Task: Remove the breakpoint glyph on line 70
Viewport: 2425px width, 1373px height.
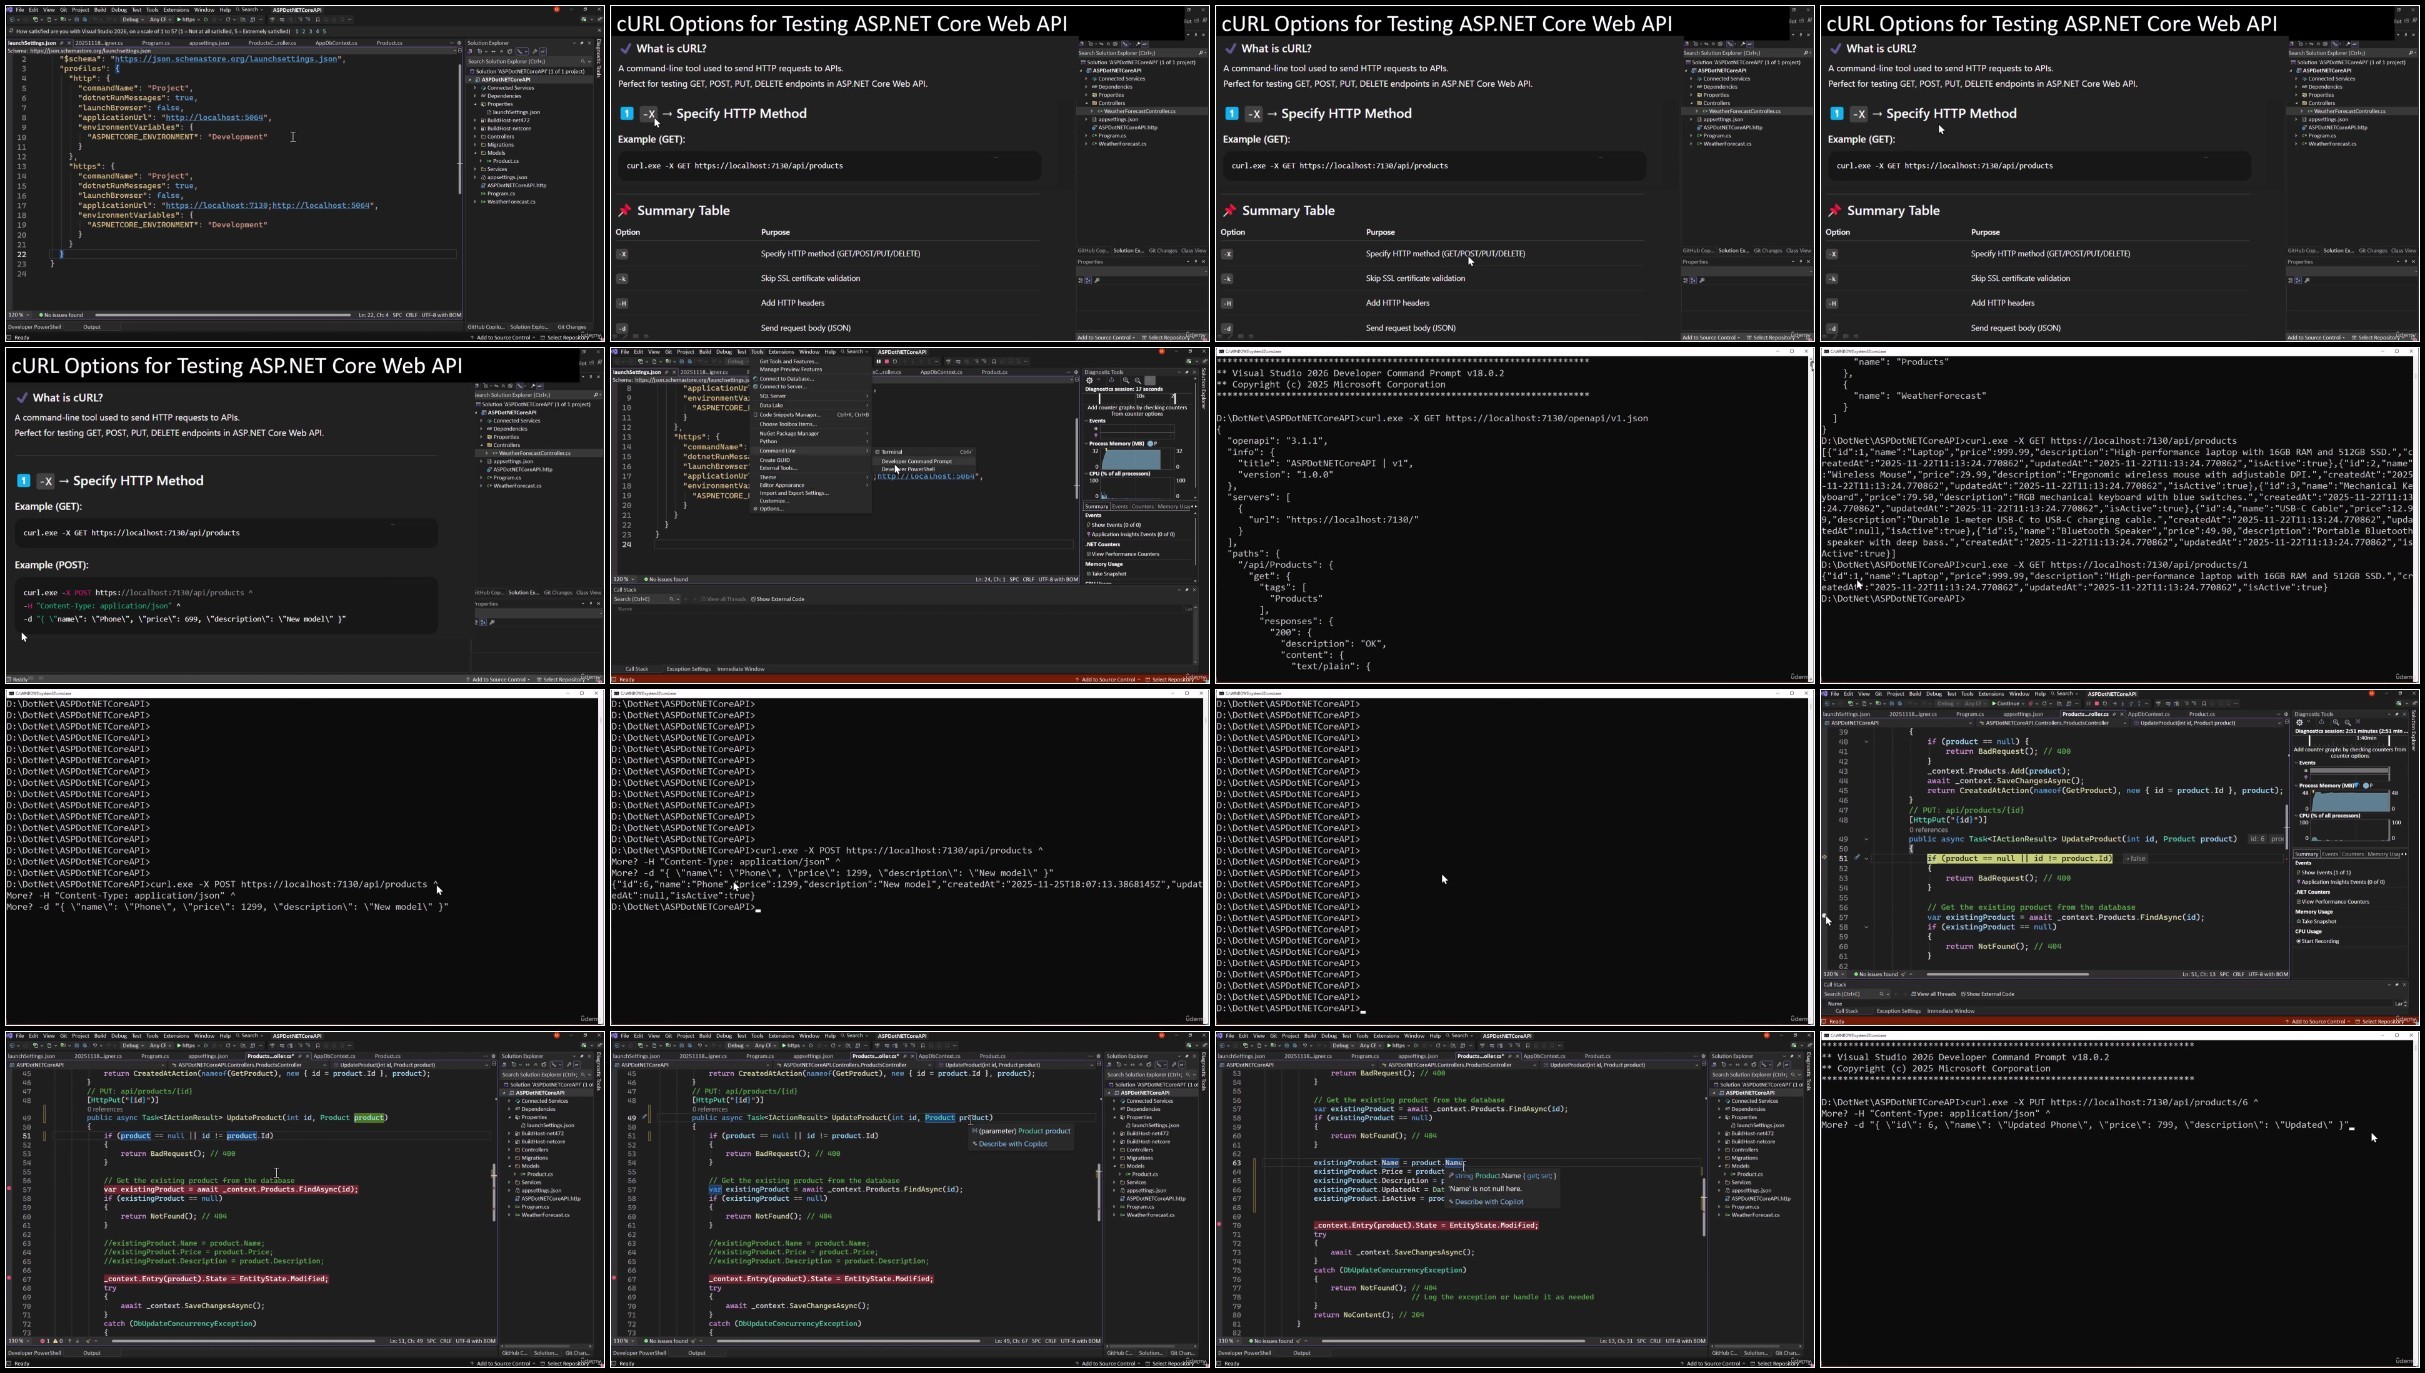Action: 1219,1224
